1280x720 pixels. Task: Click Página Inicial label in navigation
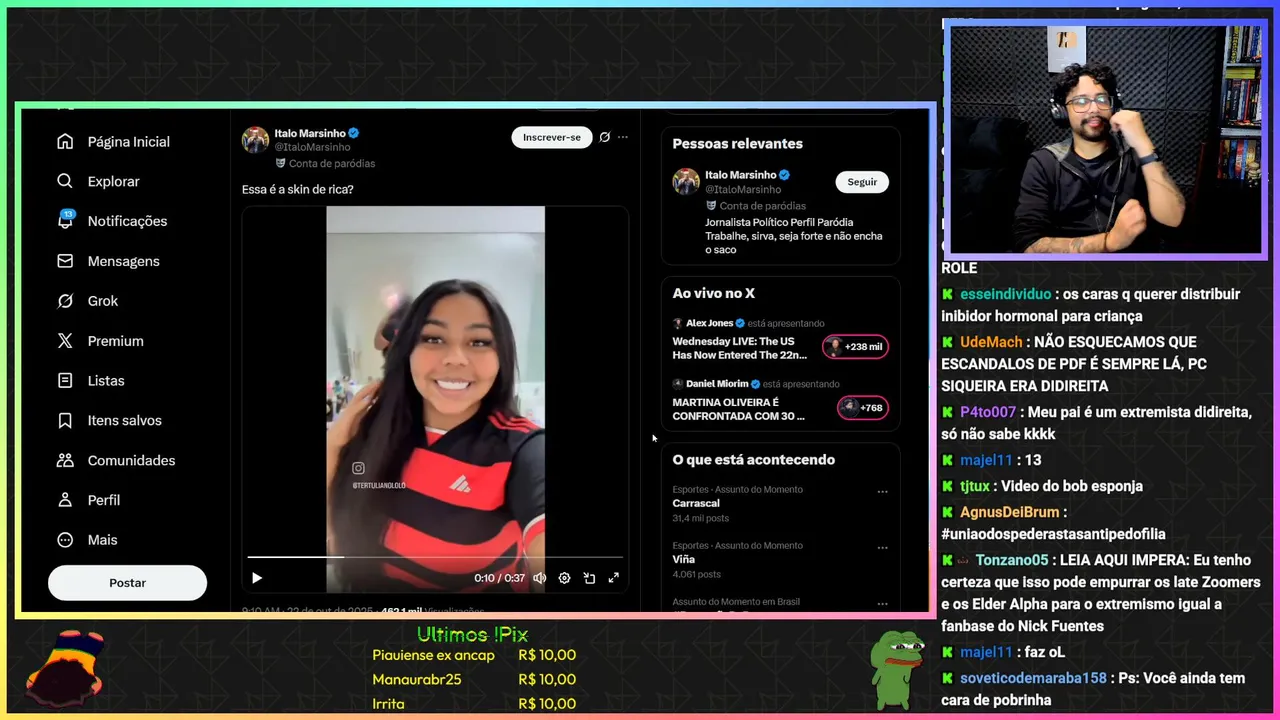click(x=129, y=142)
